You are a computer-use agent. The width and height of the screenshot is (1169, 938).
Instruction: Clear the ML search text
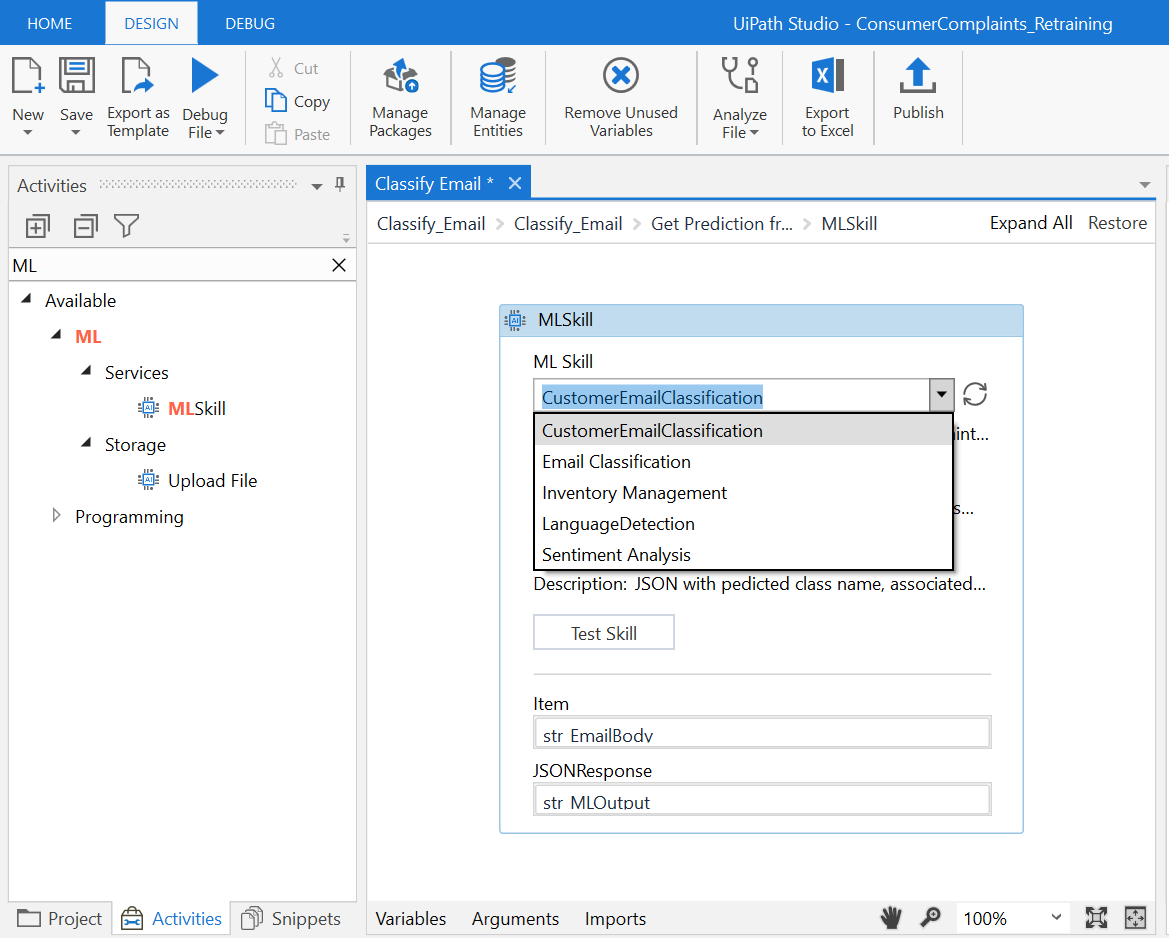pyautogui.click(x=338, y=265)
